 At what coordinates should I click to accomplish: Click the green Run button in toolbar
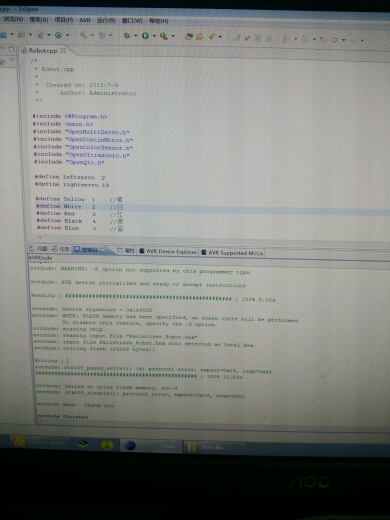(145, 35)
